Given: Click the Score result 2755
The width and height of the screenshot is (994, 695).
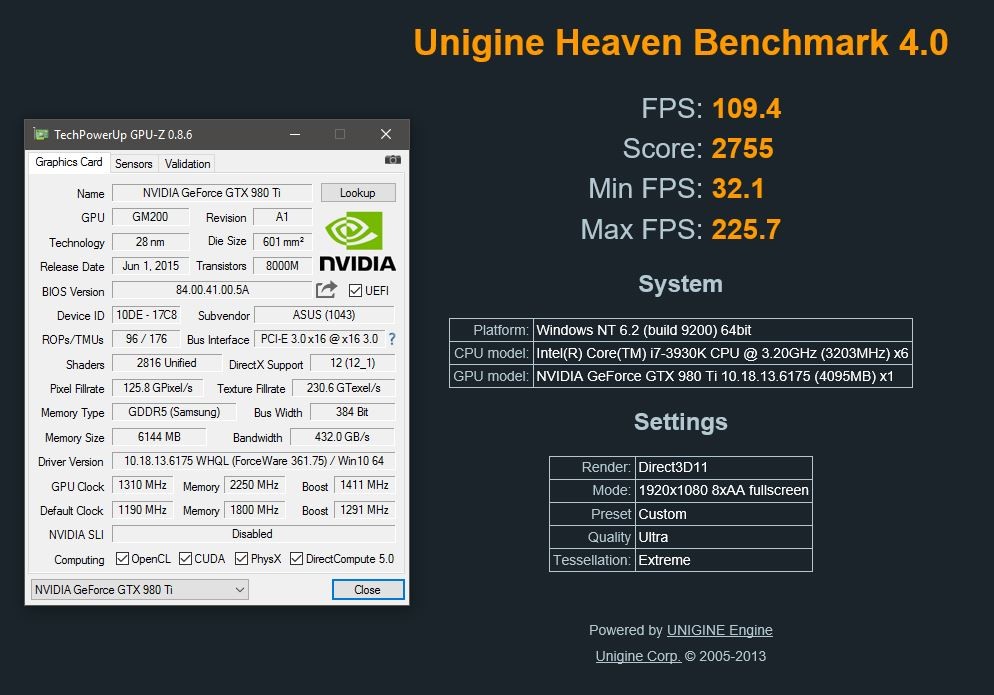Looking at the screenshot, I should point(742,149).
